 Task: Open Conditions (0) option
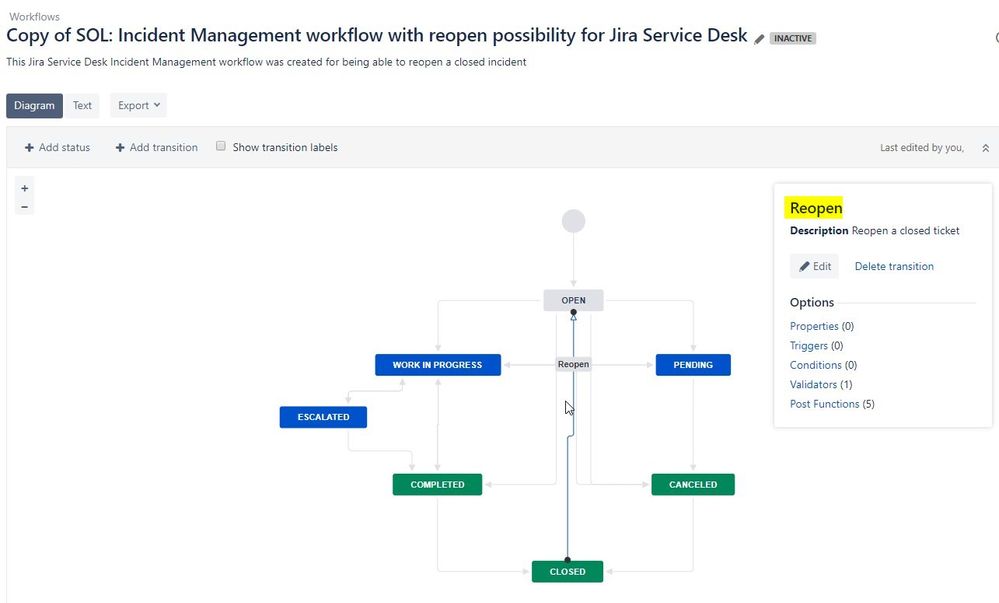(x=823, y=365)
